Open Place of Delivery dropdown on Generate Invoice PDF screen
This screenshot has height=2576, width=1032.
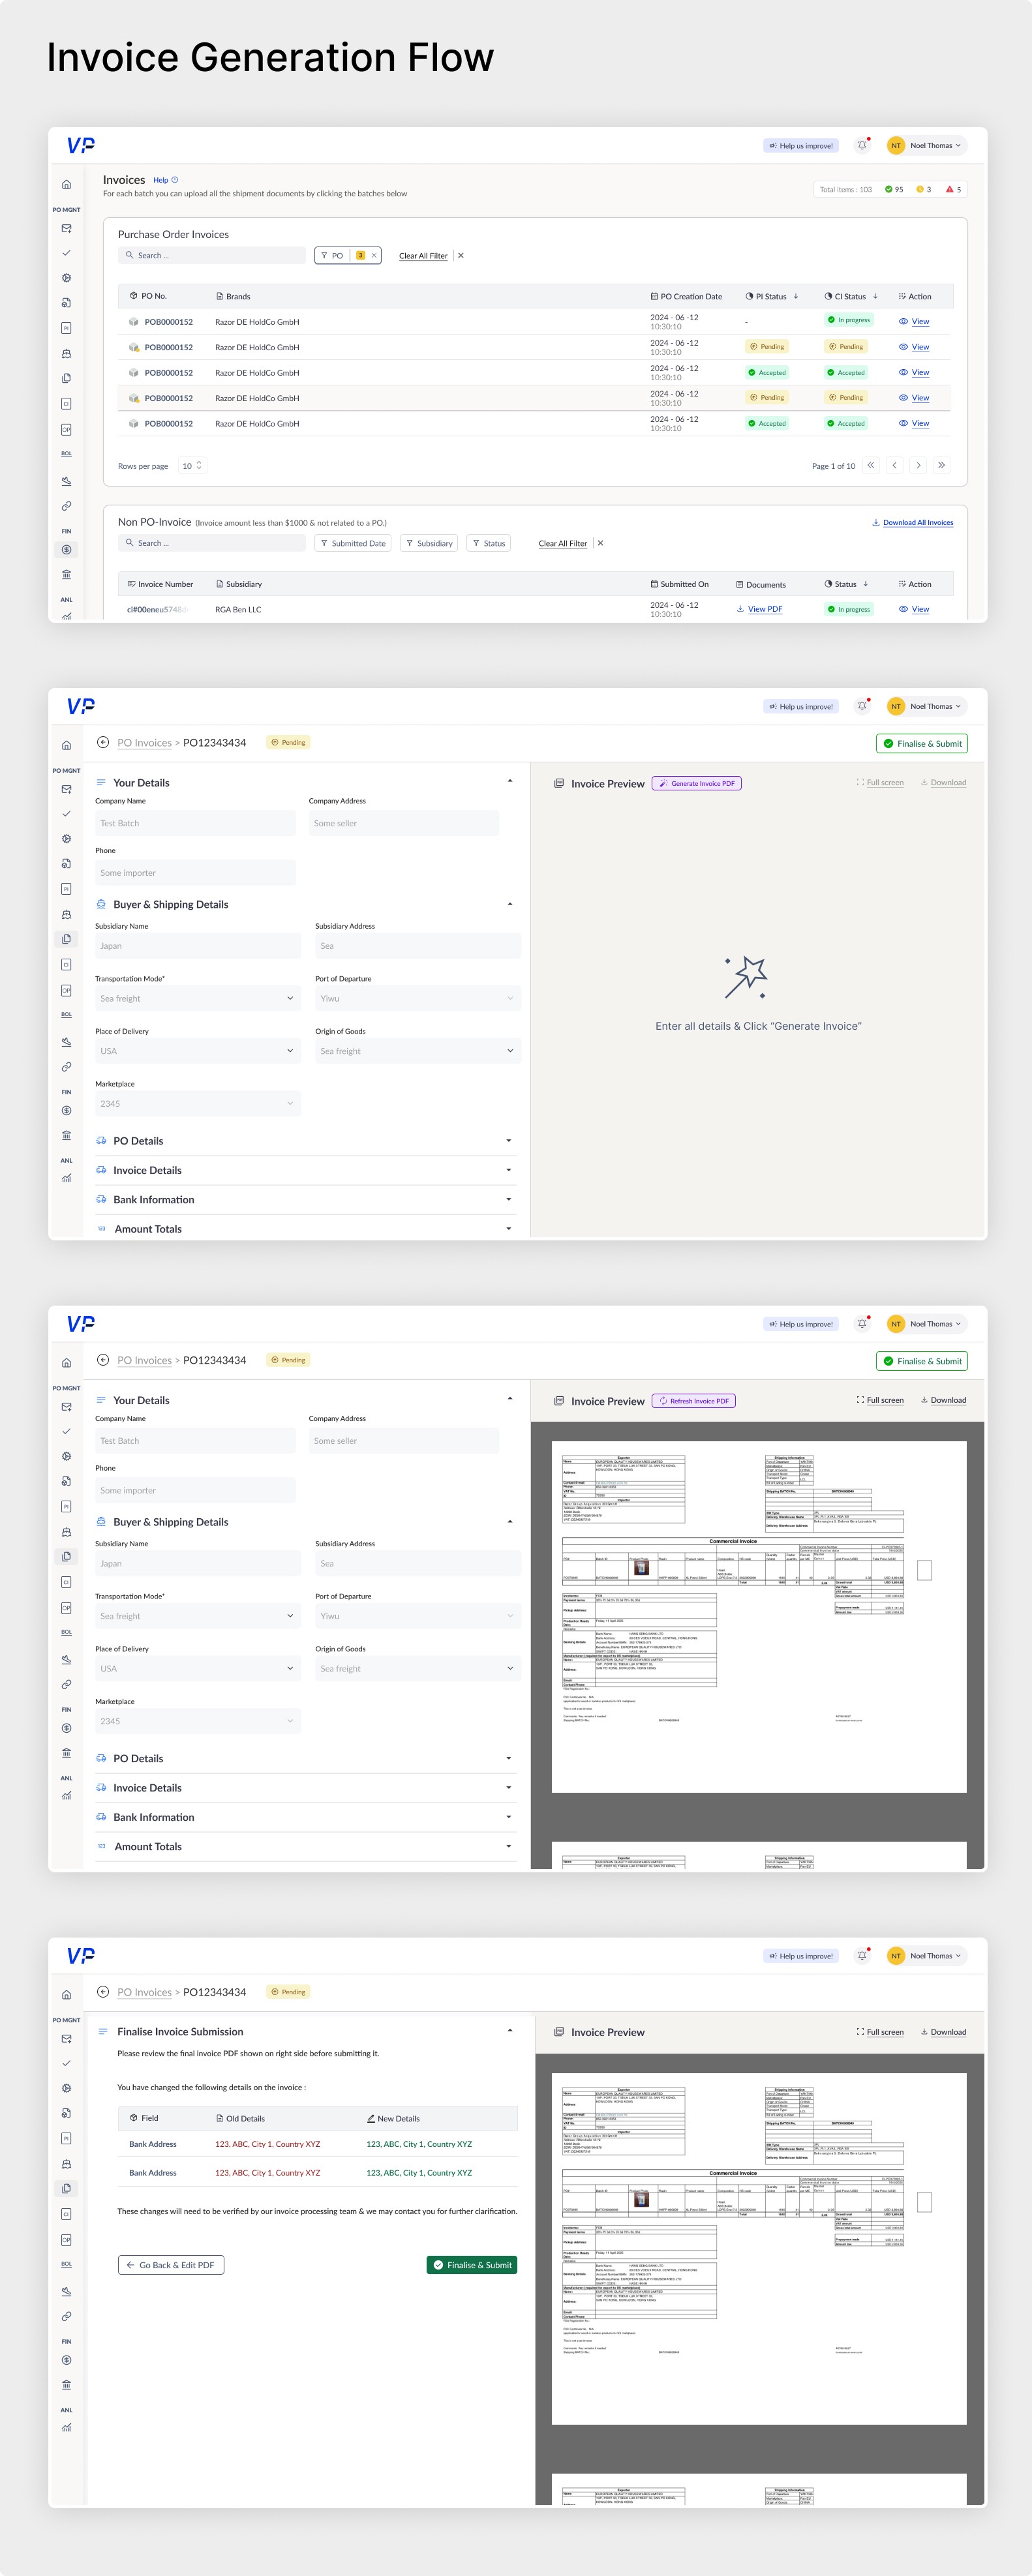[x=198, y=1051]
